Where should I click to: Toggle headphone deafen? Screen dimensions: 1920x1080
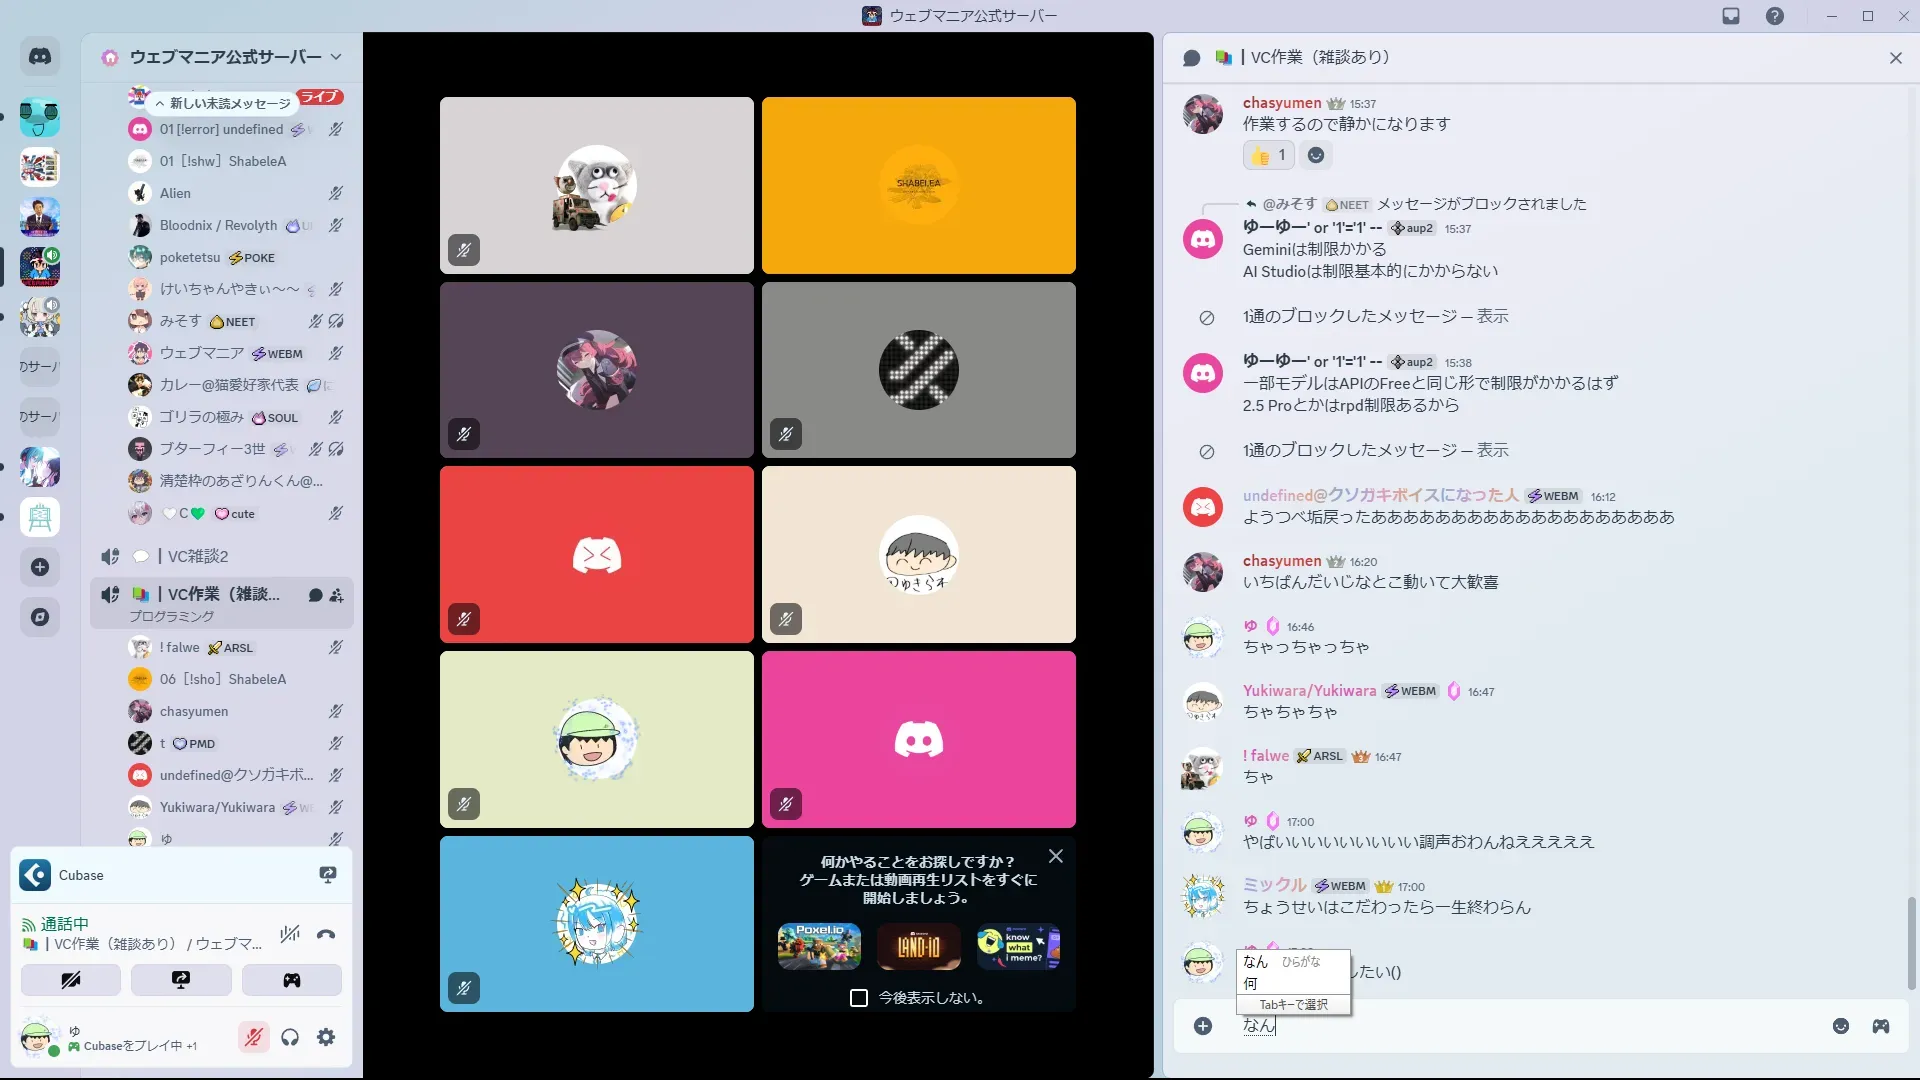coord(290,1038)
